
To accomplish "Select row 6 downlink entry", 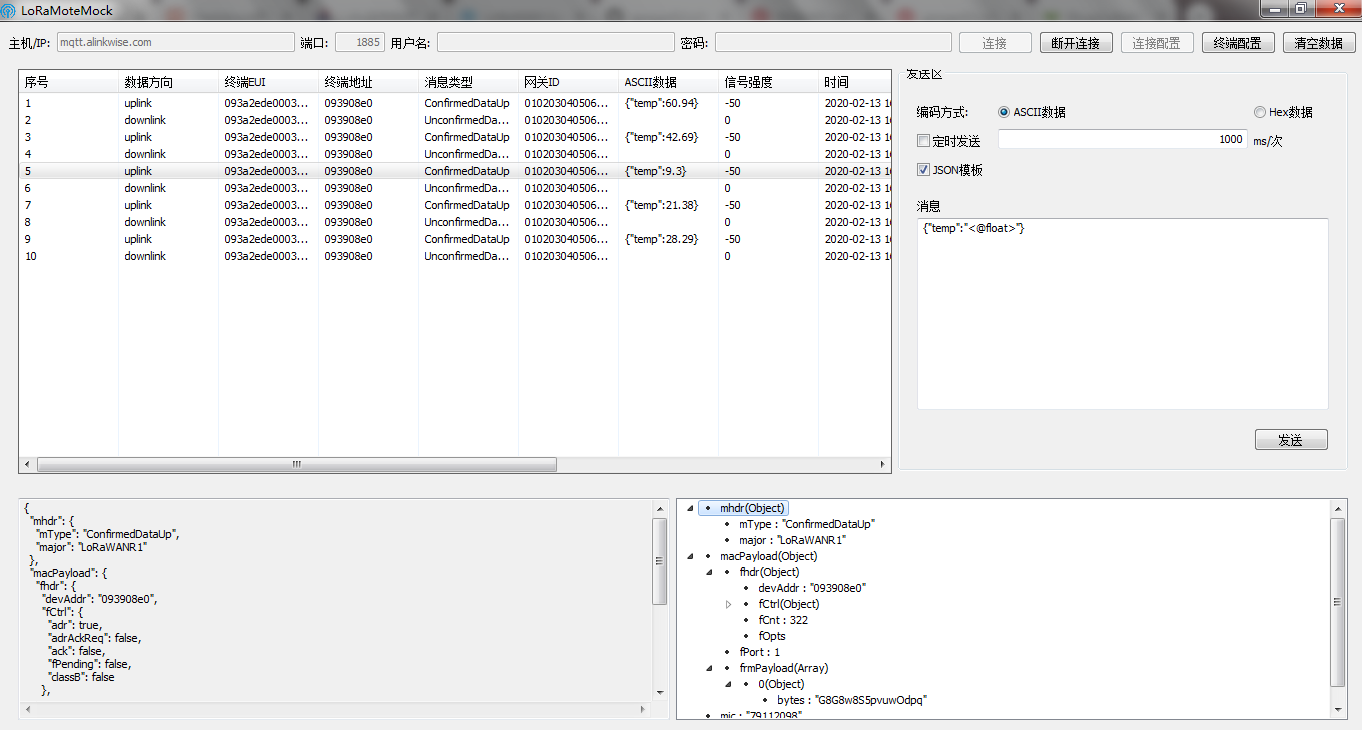I will pyautogui.click(x=454, y=188).
